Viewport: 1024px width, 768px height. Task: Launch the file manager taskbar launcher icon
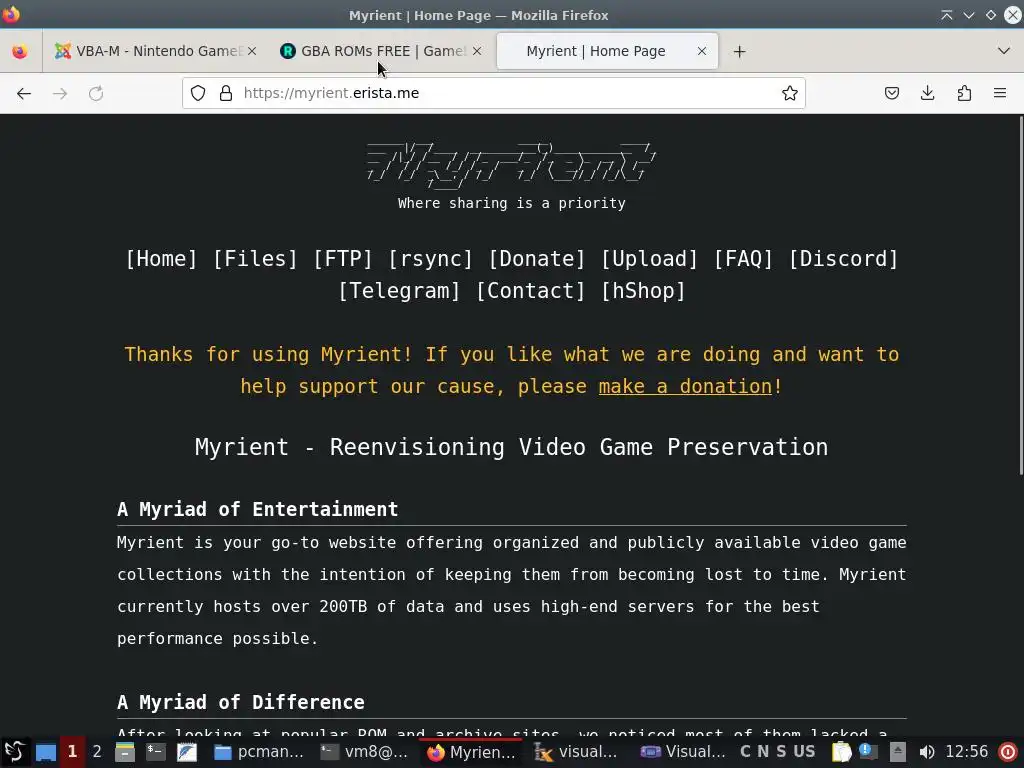point(125,752)
